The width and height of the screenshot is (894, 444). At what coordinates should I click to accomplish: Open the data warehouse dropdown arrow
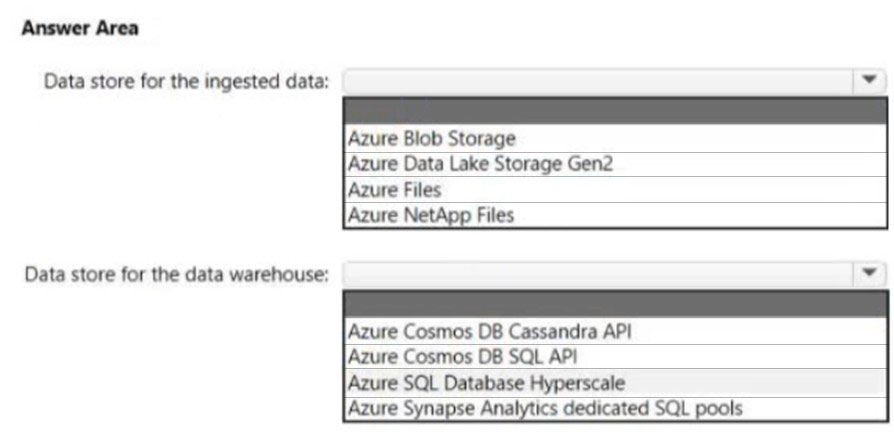pos(869,274)
